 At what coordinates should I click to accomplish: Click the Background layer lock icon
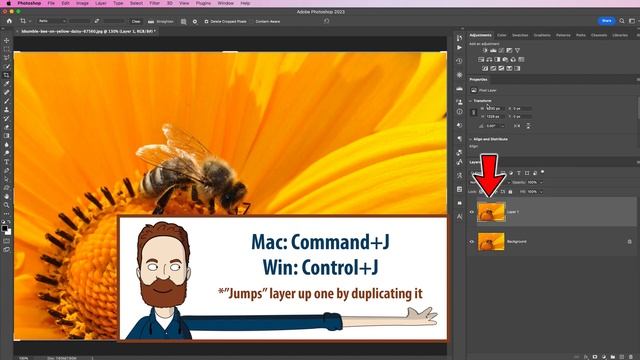tap(629, 242)
